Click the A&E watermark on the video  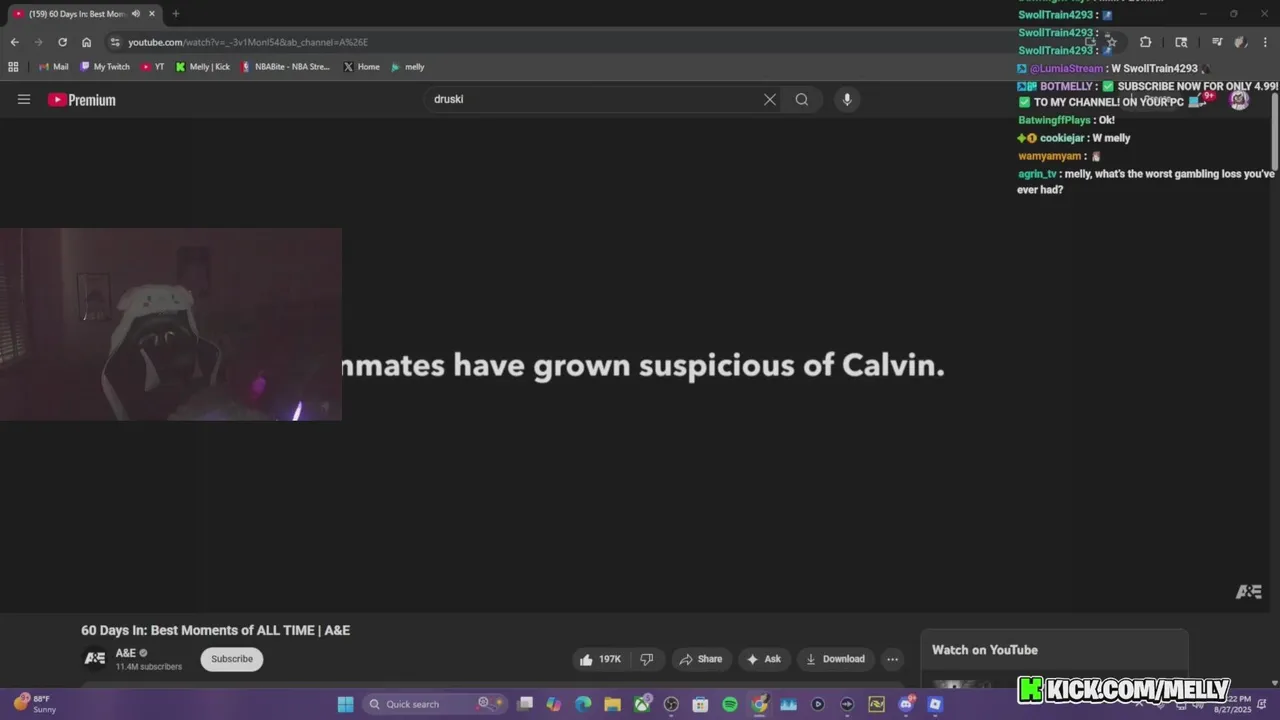(x=1248, y=592)
